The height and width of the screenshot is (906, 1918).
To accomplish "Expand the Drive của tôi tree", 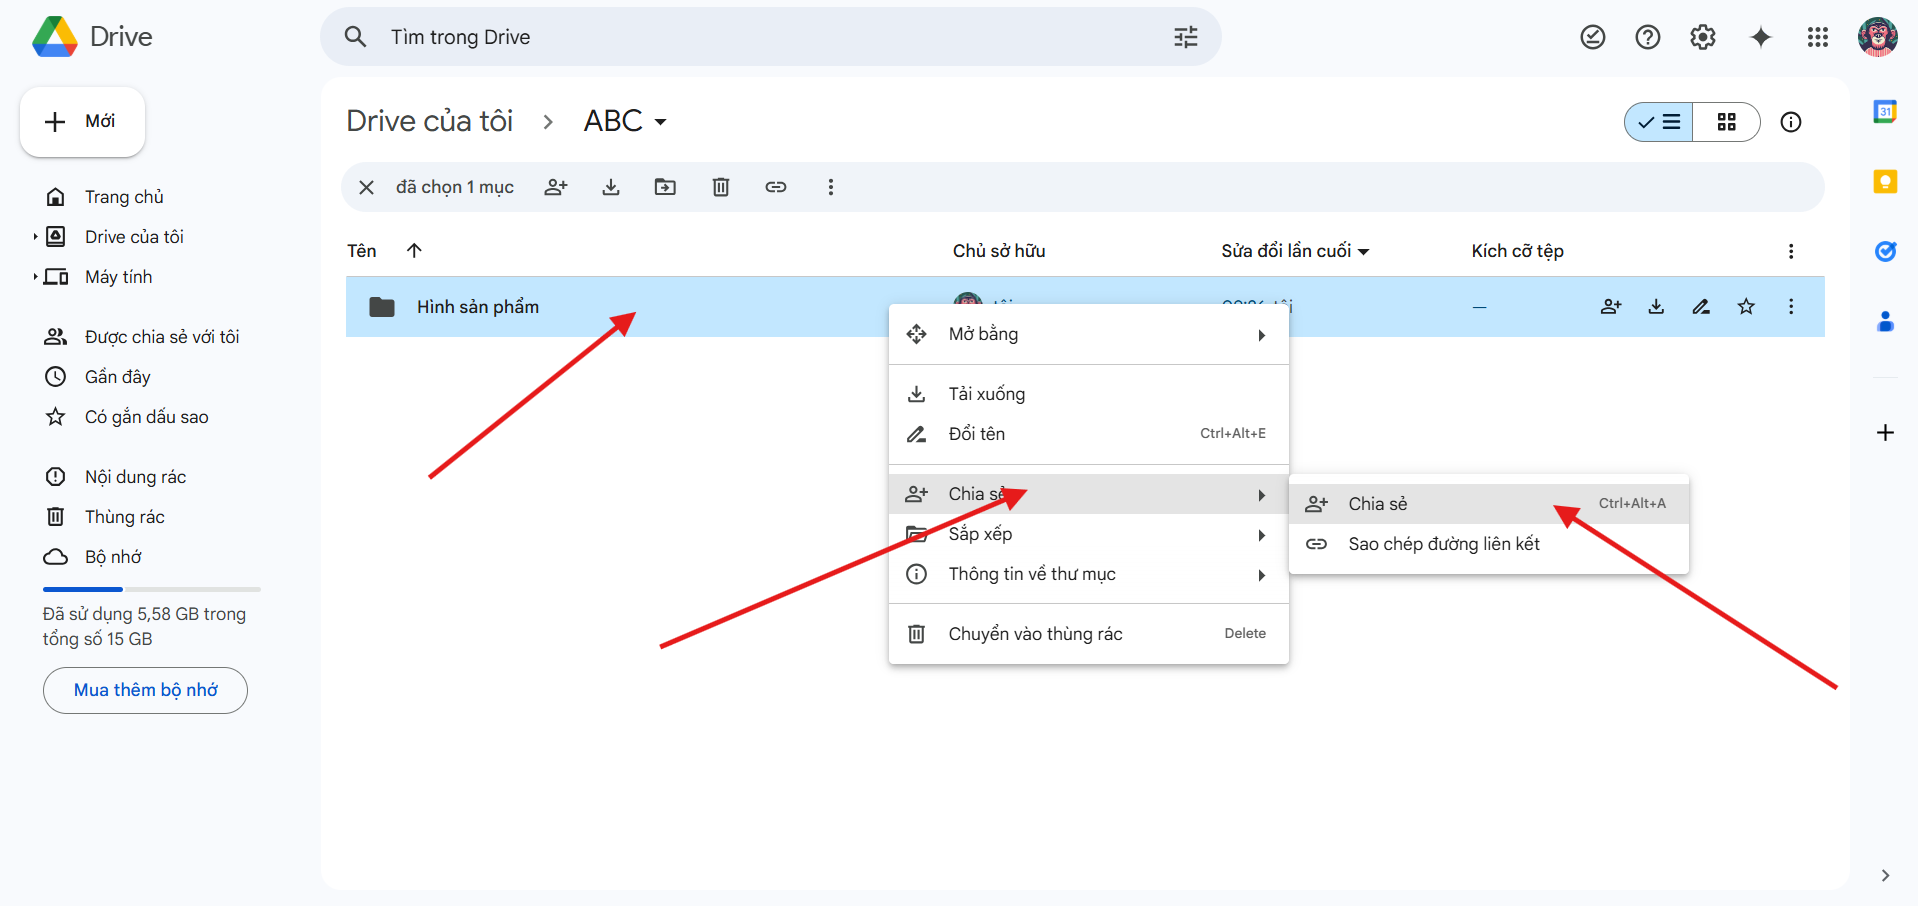I will tap(35, 237).
